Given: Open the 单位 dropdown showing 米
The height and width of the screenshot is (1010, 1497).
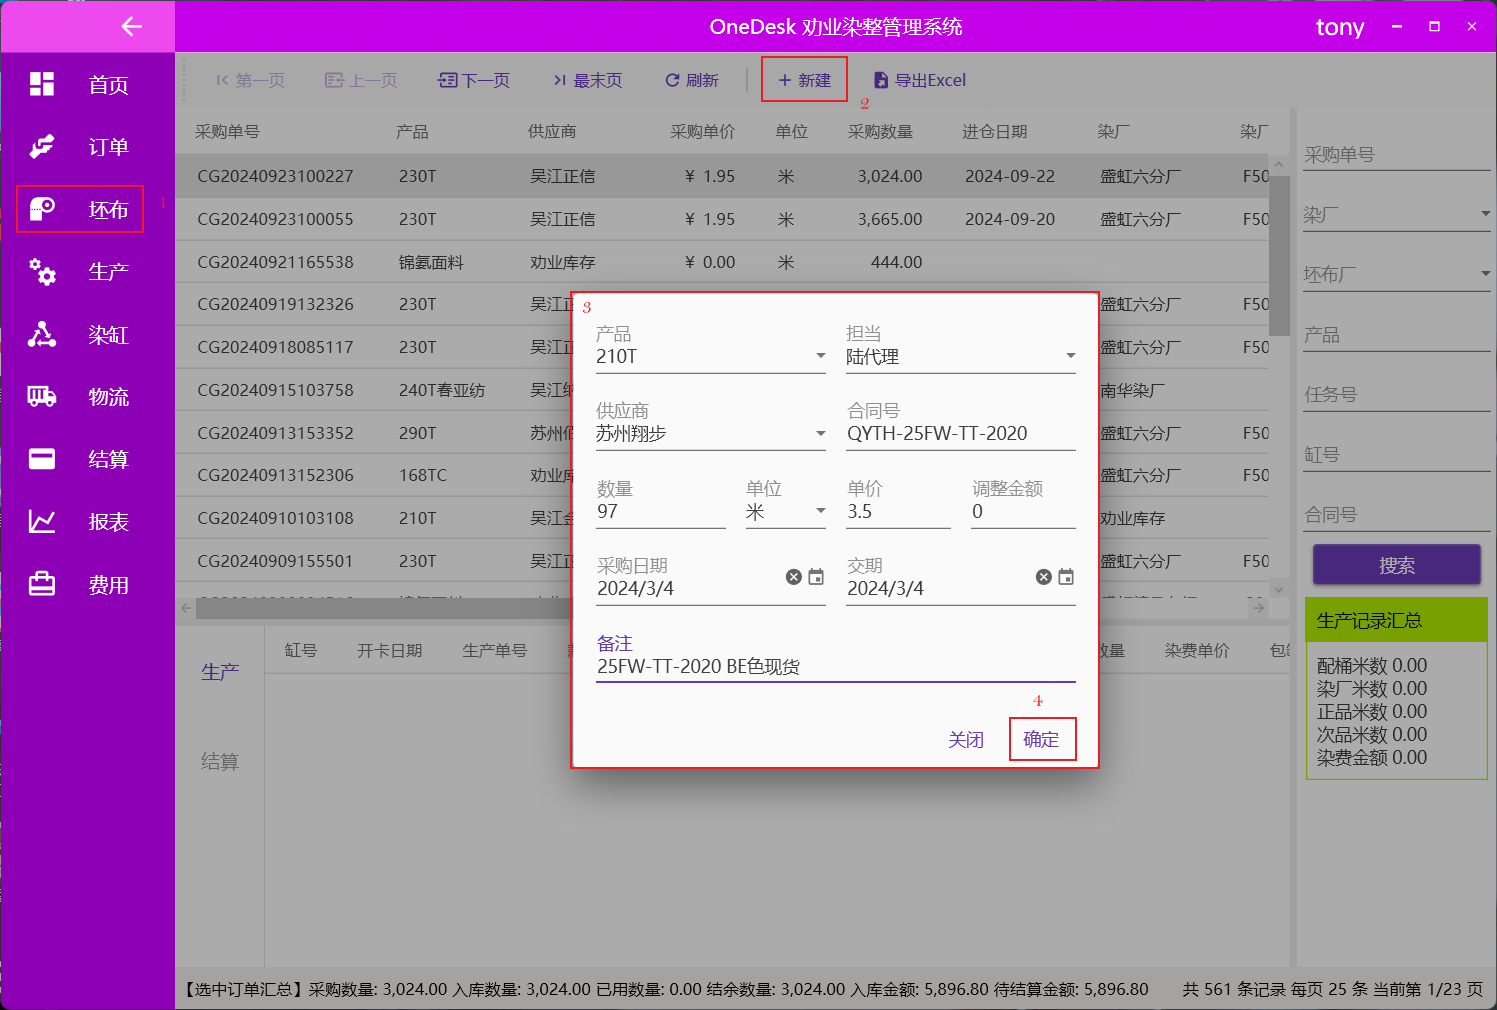Looking at the screenshot, I should click(x=820, y=511).
